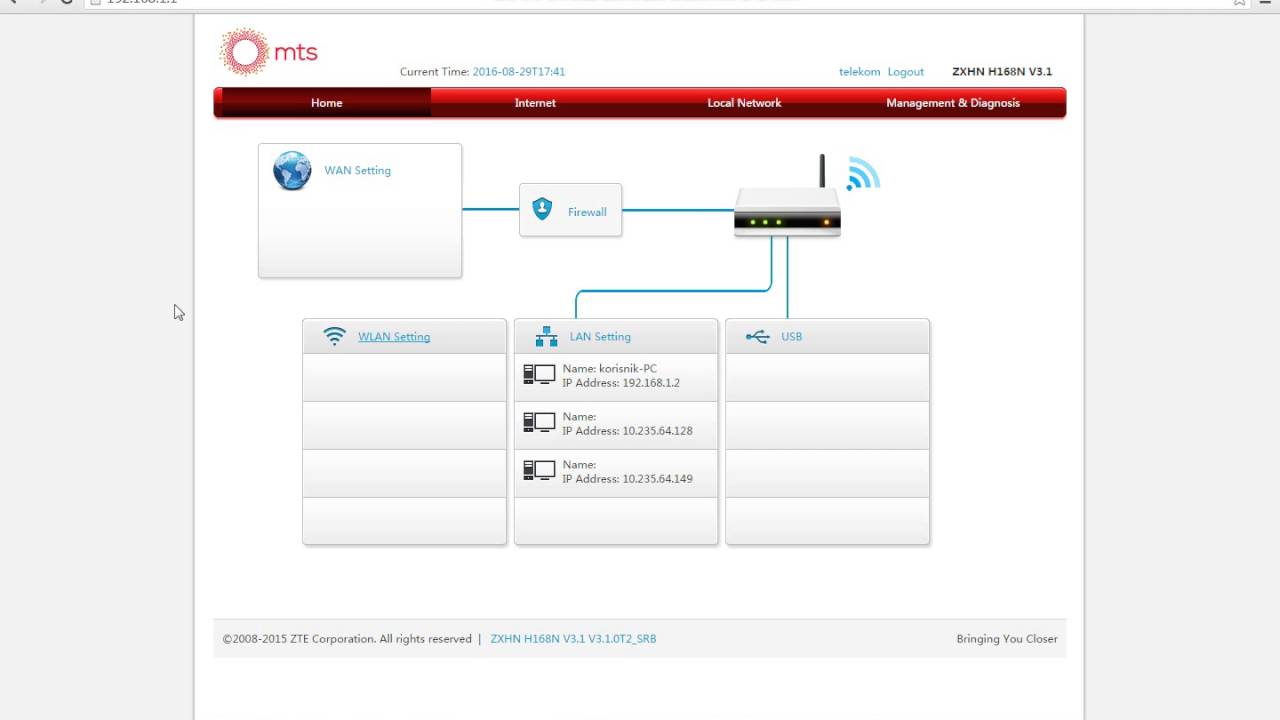The image size is (1280, 720).
Task: Click the blue Wi-Fi signal waves icon
Action: pos(862,173)
